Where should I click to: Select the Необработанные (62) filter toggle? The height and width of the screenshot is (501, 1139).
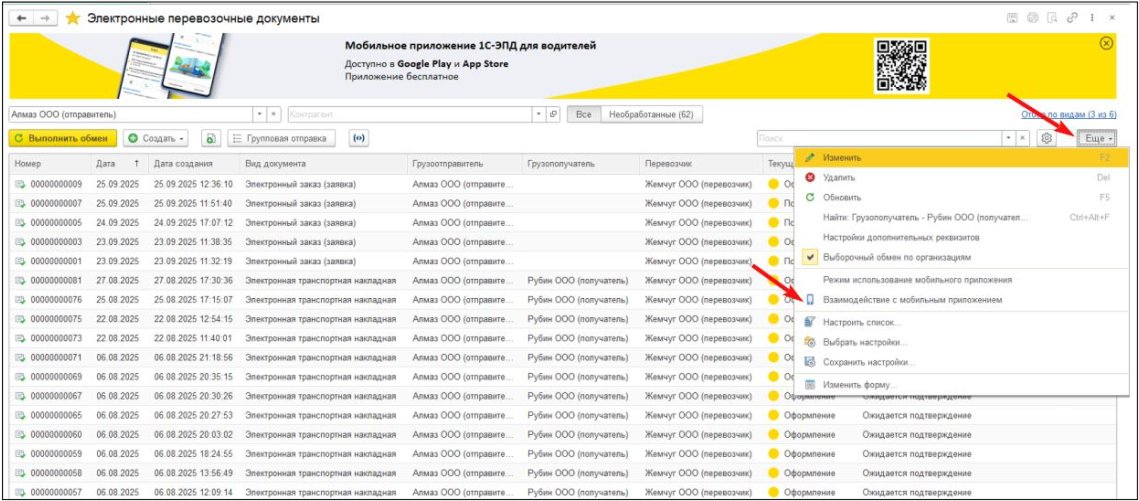[651, 115]
